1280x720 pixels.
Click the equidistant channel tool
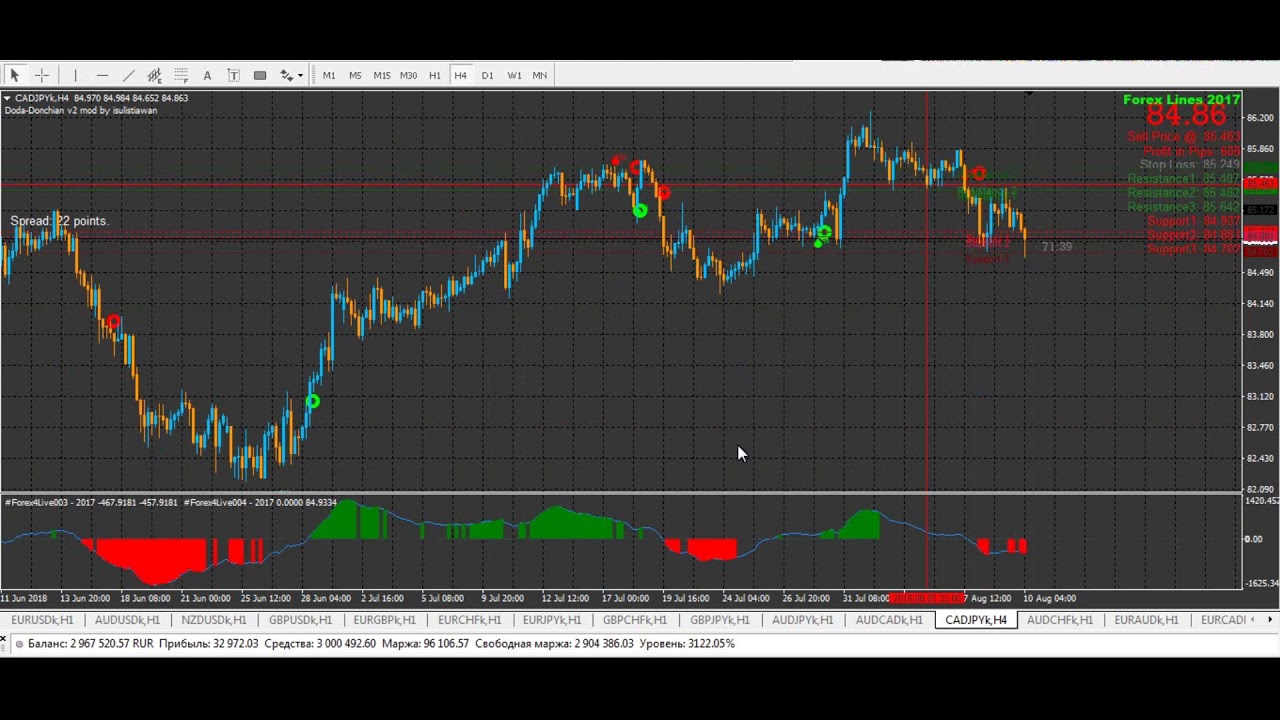154,75
